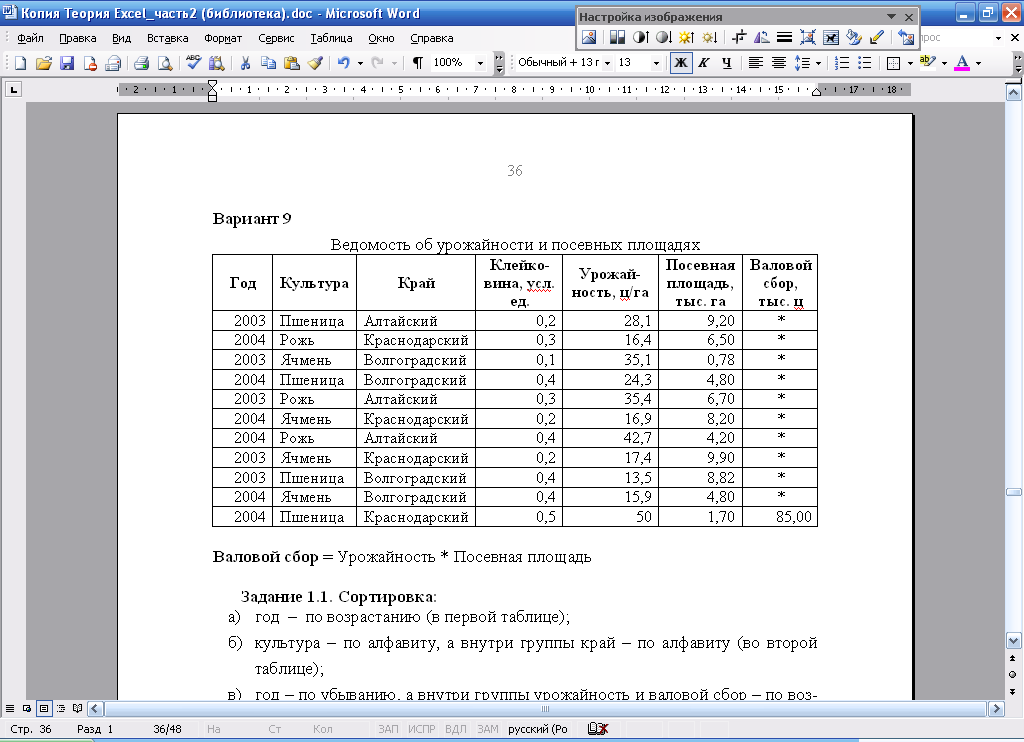Create a new blank document
This screenshot has height=742, width=1024.
20,63
